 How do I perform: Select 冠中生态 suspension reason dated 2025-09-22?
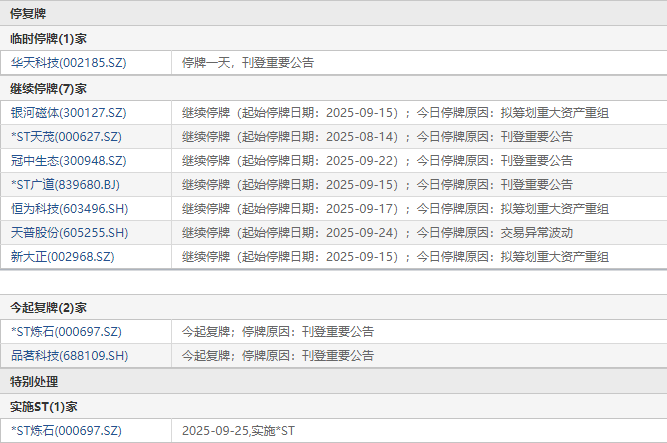tap(377, 161)
